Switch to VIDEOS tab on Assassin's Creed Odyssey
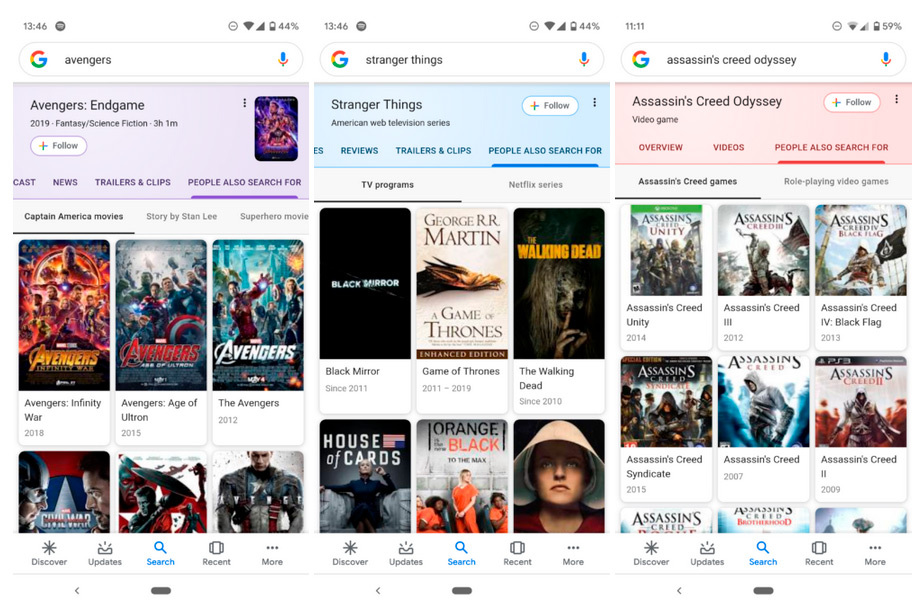 729,147
